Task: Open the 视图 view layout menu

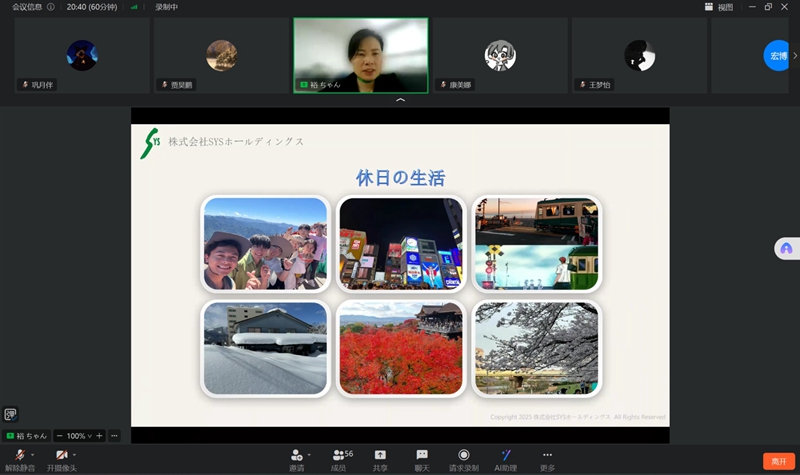Action: (719, 7)
